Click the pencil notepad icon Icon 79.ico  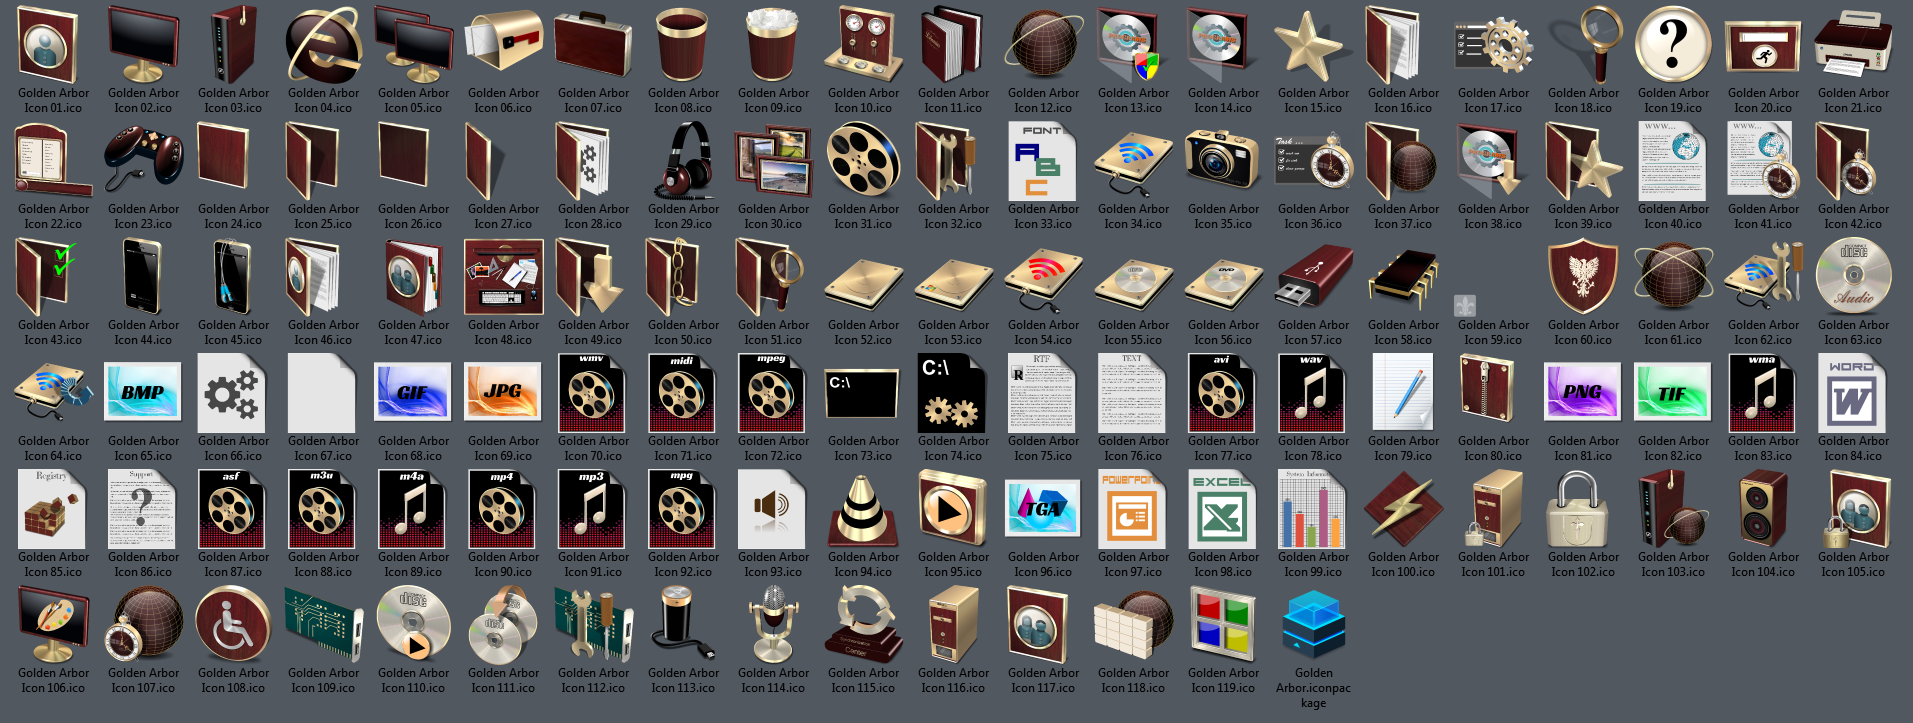point(1403,393)
